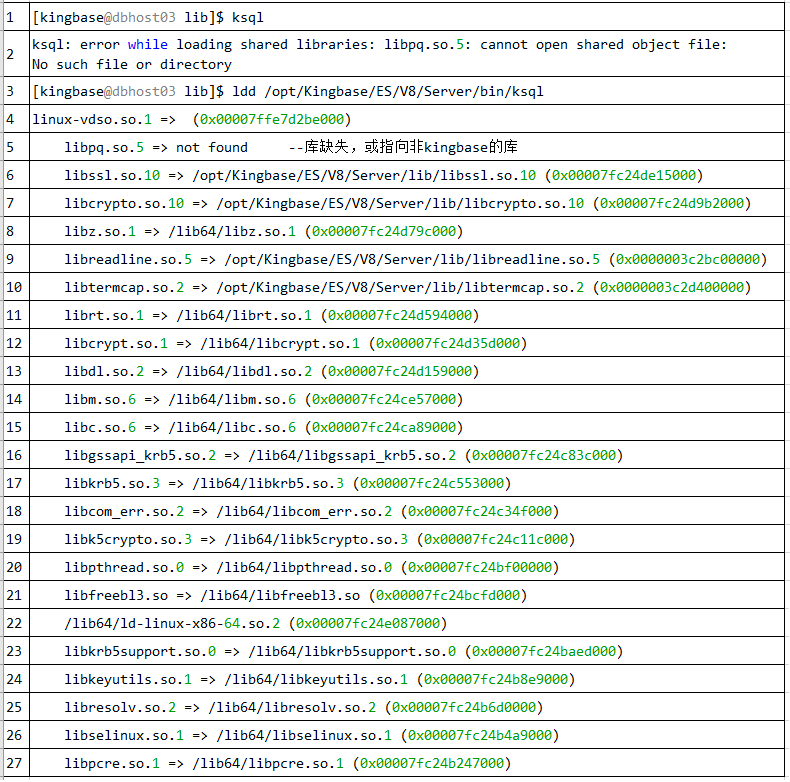Click the address (0x00007ffe7d2be000)
This screenshot has width=790, height=782.
(x=272, y=119)
